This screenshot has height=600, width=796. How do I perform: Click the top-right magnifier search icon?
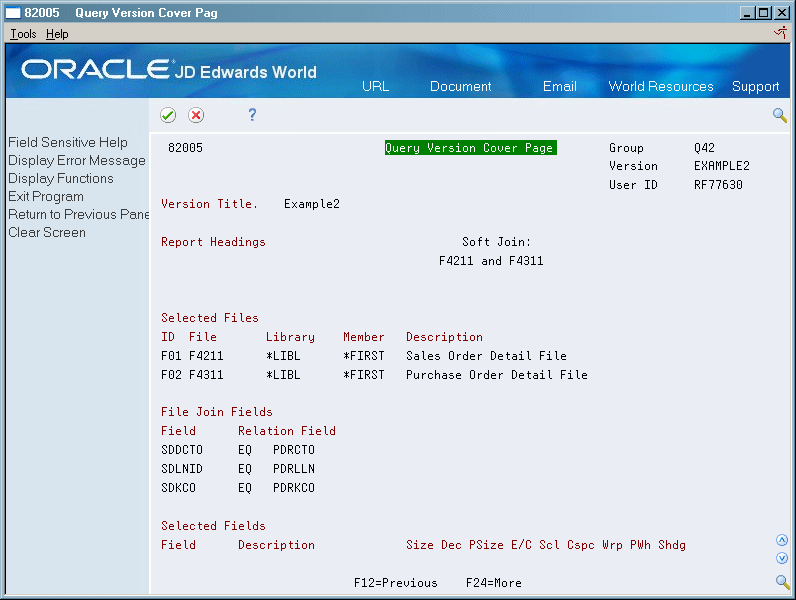coord(780,115)
